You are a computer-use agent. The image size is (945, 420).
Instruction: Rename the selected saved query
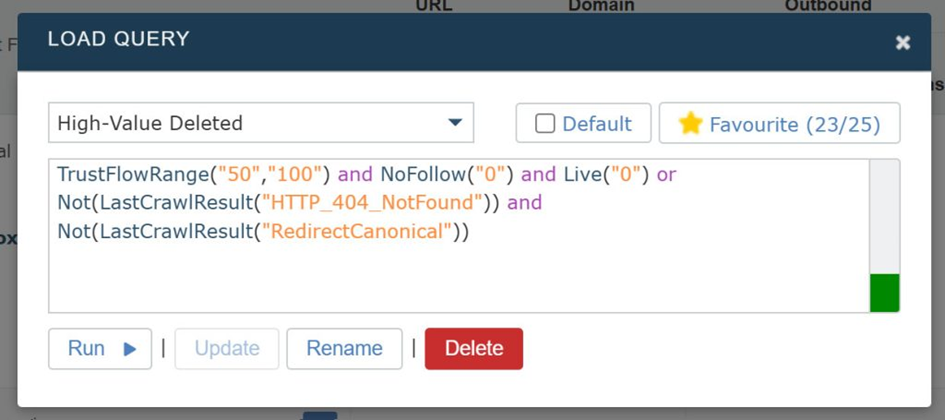[x=344, y=349]
